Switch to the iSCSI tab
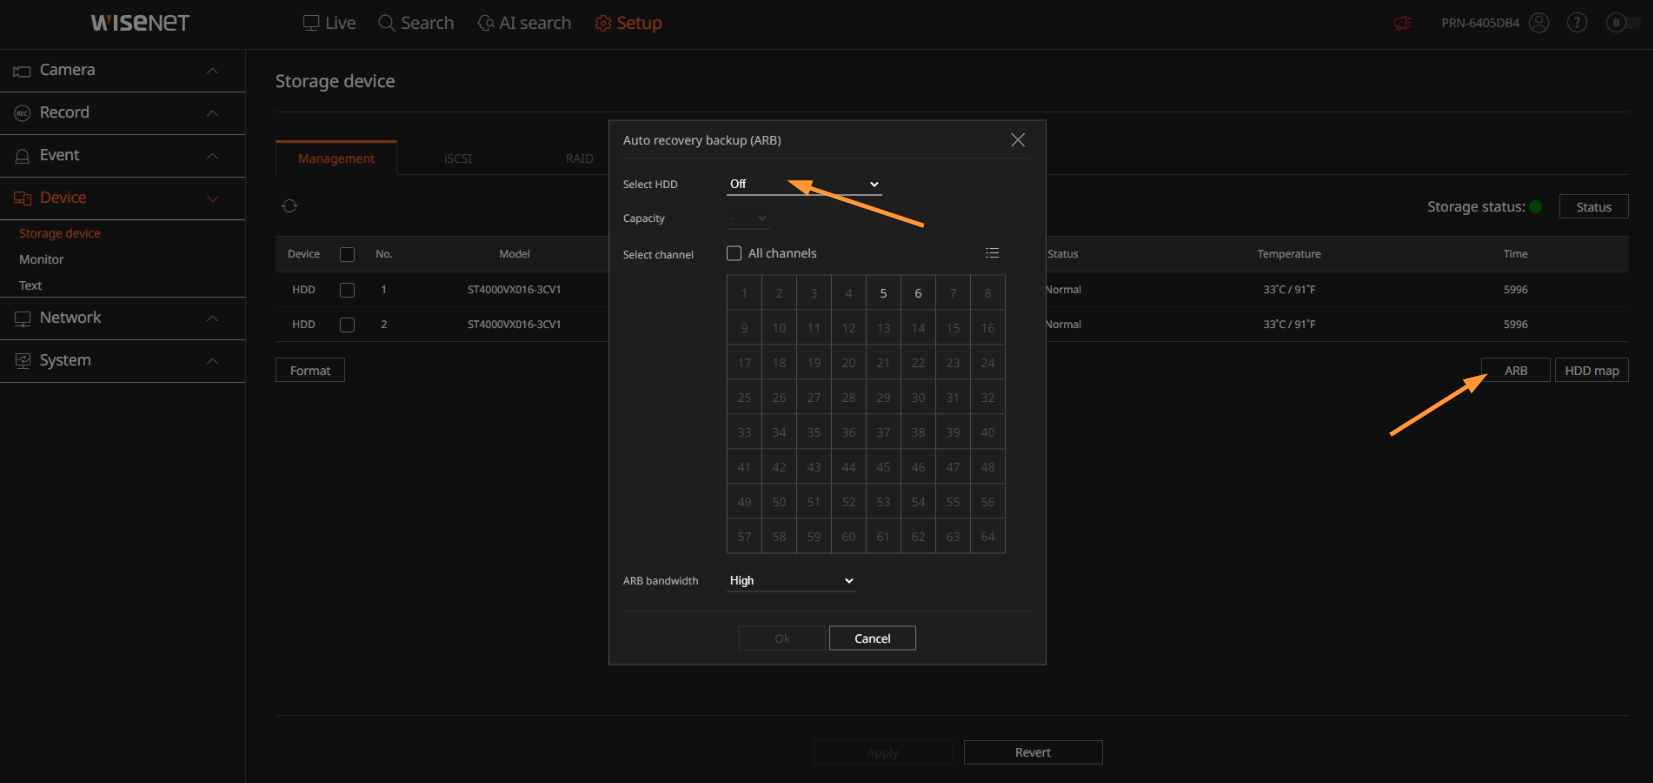This screenshot has width=1653, height=783. pyautogui.click(x=458, y=158)
